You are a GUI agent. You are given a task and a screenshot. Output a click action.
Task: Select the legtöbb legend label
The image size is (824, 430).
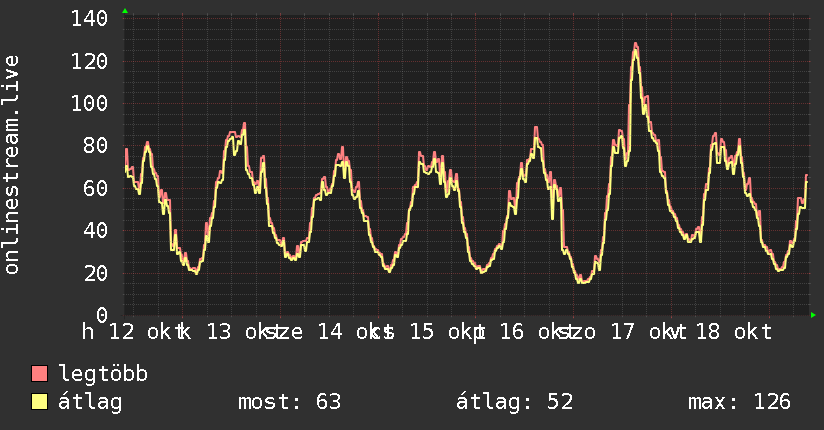click(x=103, y=374)
